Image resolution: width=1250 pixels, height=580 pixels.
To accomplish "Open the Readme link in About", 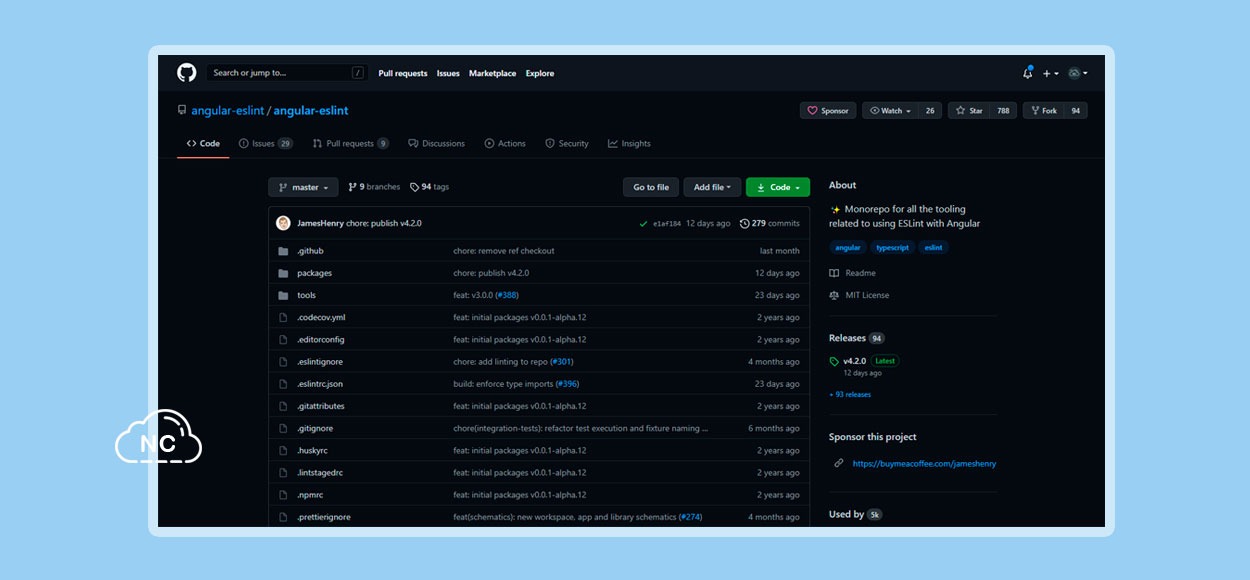I will (853, 273).
